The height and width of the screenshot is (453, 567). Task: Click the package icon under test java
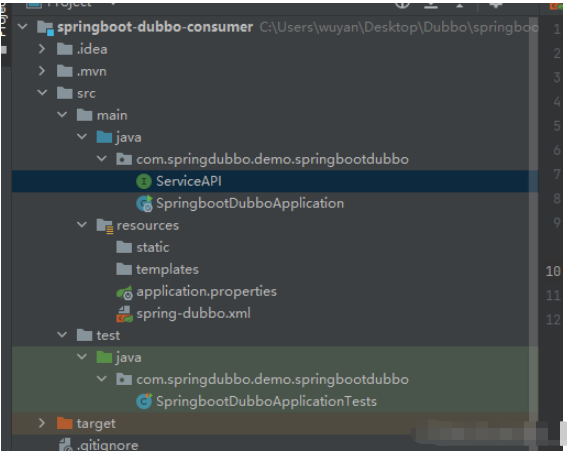click(x=124, y=379)
